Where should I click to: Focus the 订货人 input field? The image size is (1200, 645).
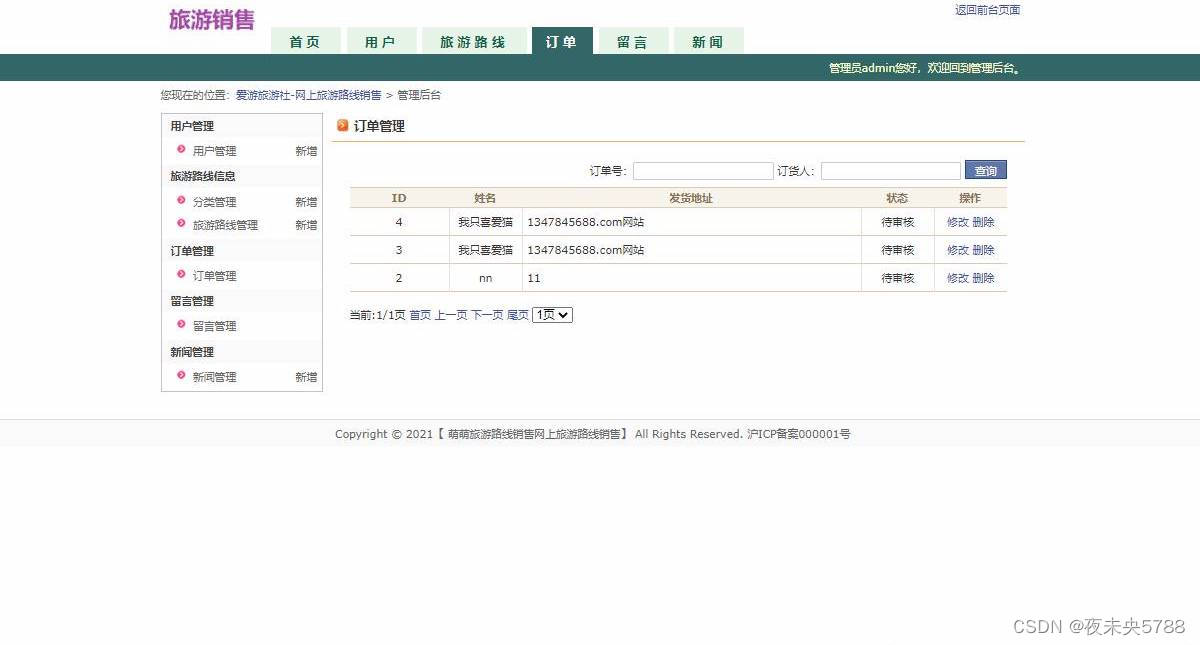point(891,171)
